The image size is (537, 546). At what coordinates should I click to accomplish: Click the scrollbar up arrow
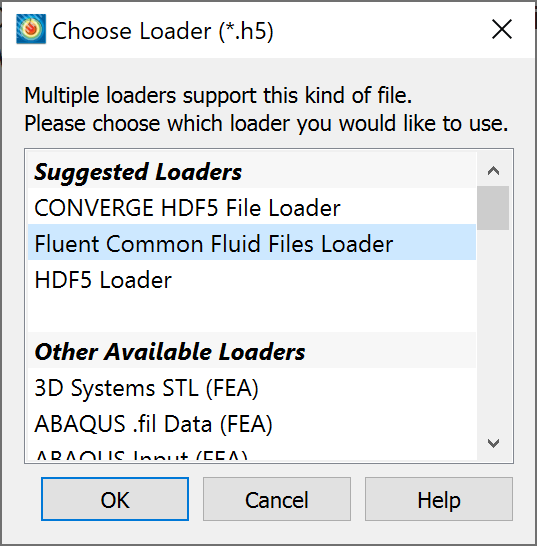[x=493, y=171]
